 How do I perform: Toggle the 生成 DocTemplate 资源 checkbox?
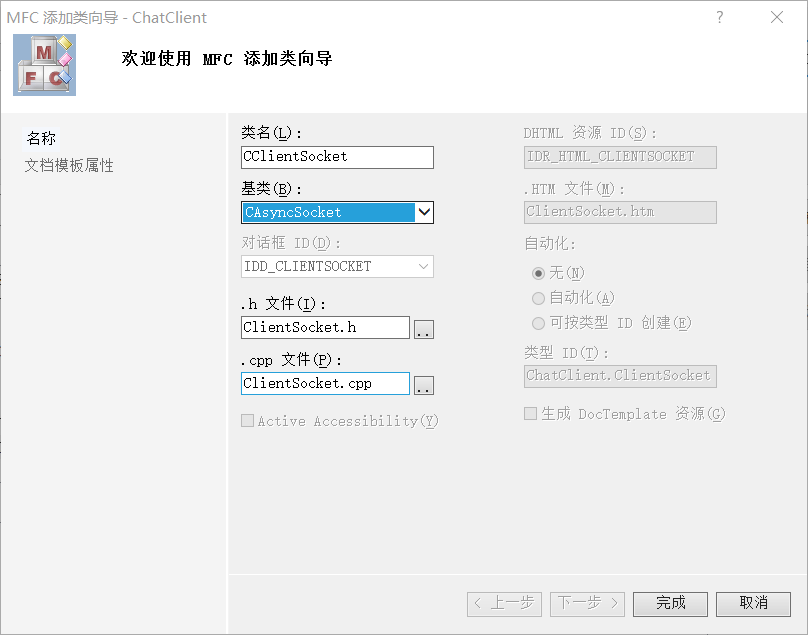pos(529,413)
